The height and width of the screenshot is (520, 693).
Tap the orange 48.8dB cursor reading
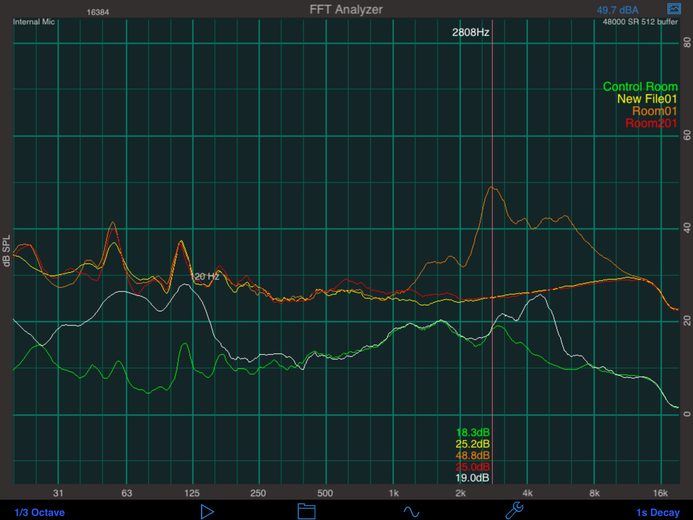point(472,455)
